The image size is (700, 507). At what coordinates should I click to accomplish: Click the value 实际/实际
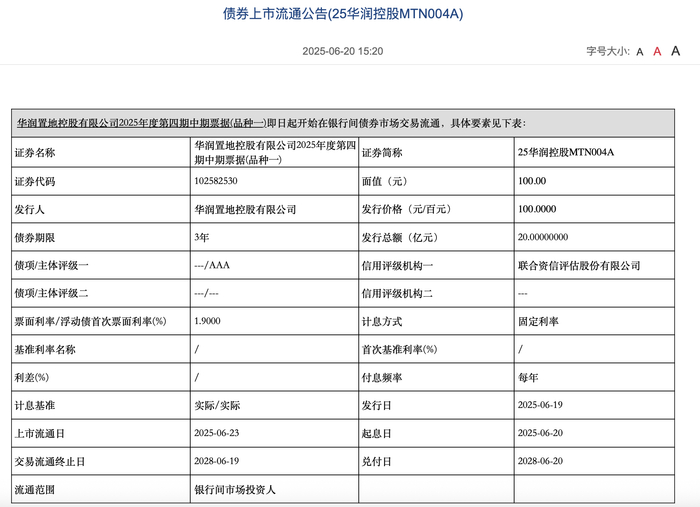[217, 405]
